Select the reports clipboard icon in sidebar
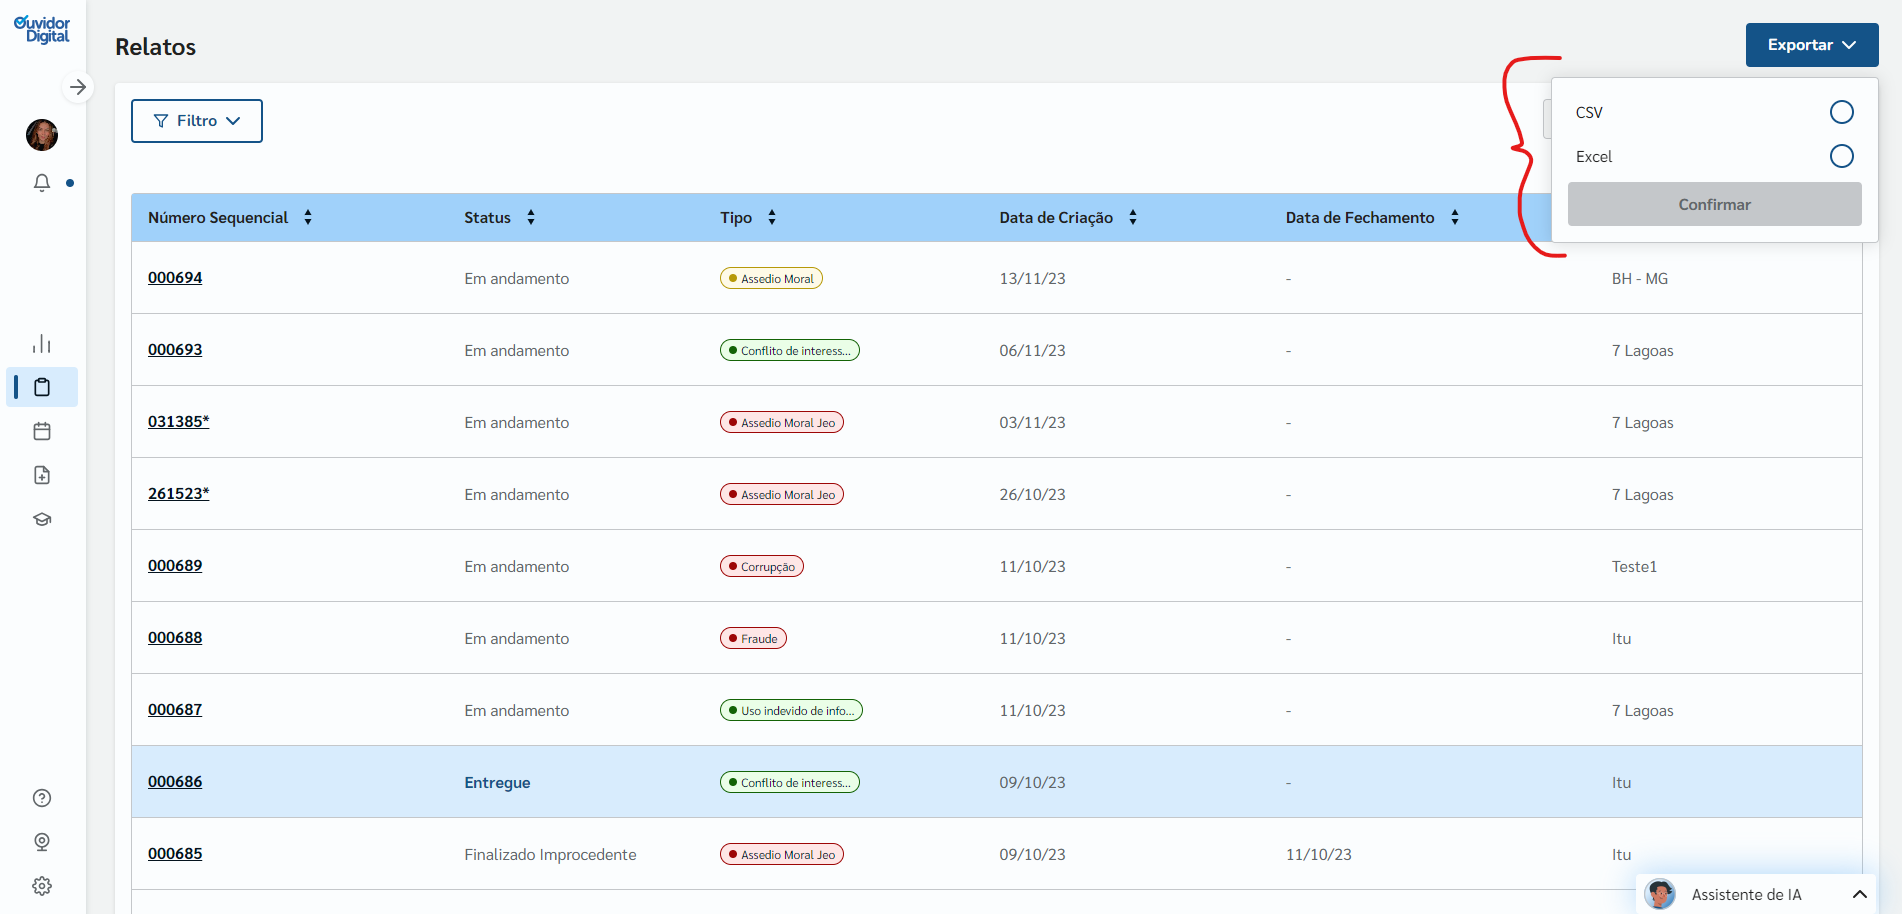1902x914 pixels. point(42,387)
